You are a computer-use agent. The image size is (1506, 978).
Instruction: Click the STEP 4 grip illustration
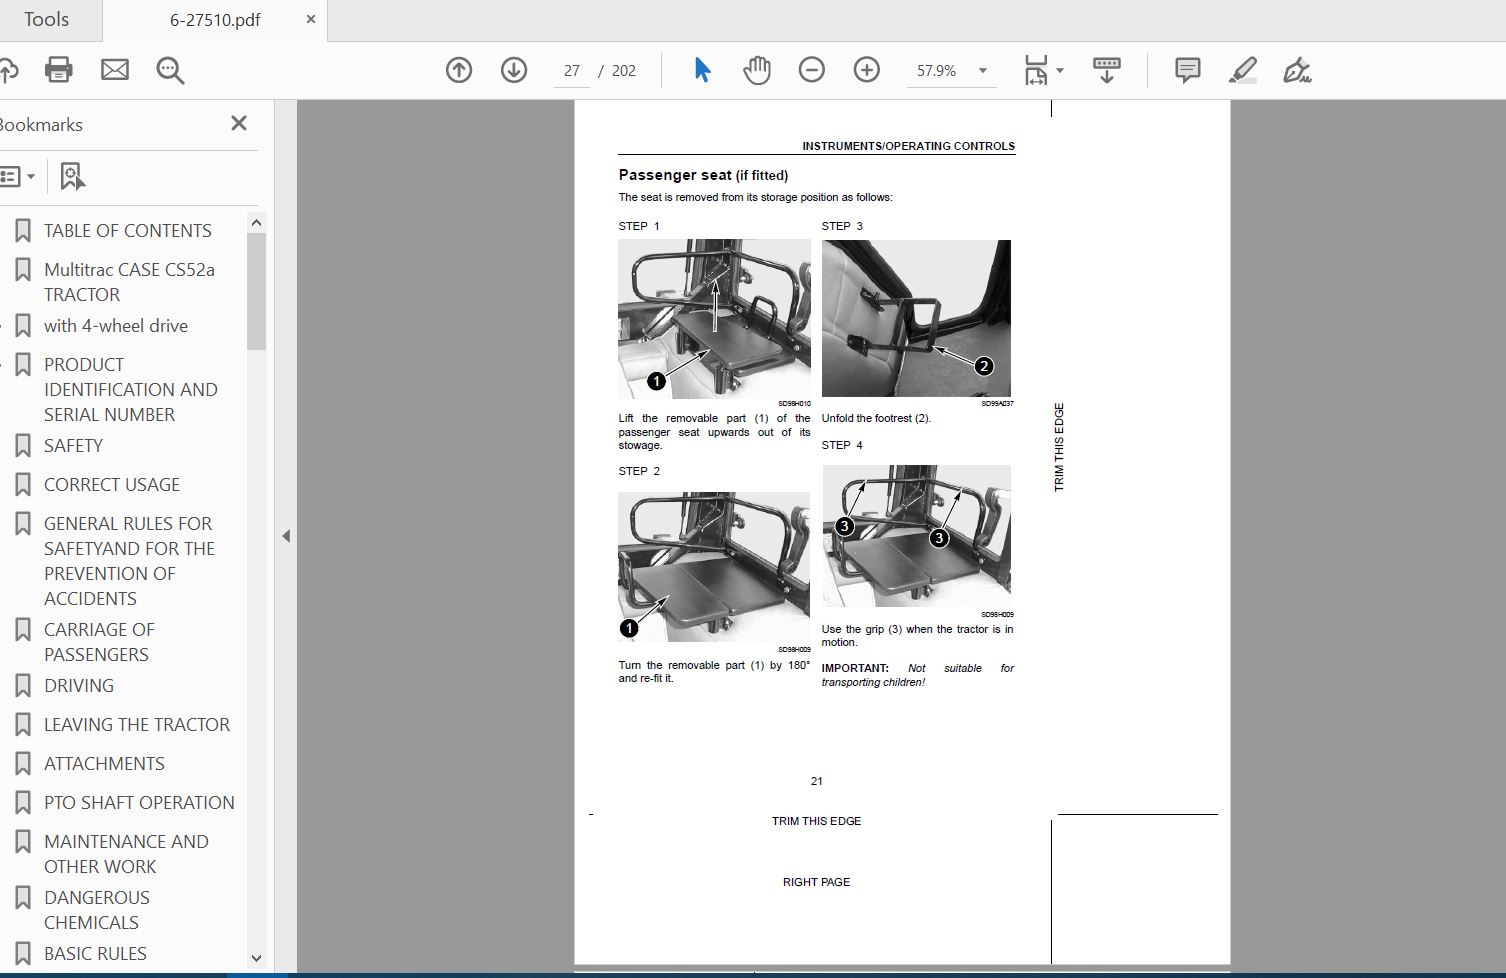point(917,536)
